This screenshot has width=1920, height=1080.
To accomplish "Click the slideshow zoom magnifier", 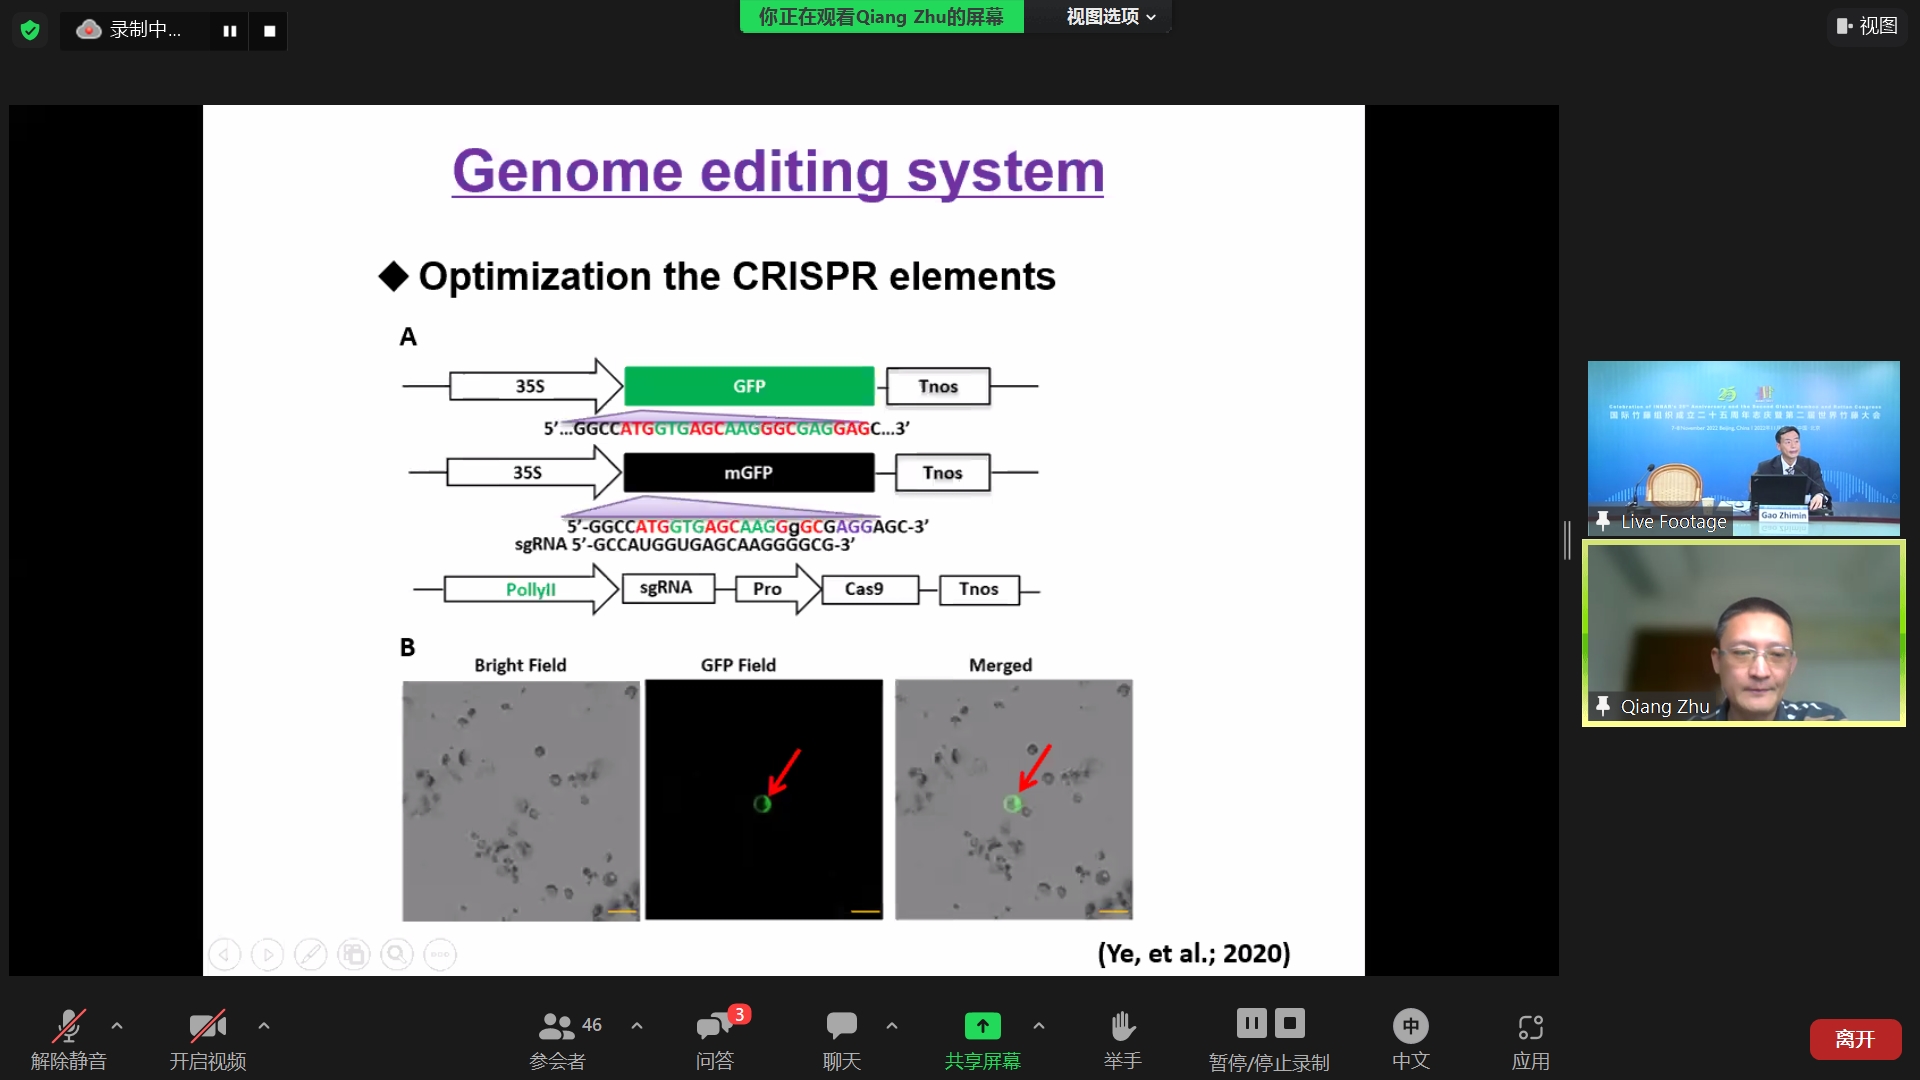I will (397, 954).
